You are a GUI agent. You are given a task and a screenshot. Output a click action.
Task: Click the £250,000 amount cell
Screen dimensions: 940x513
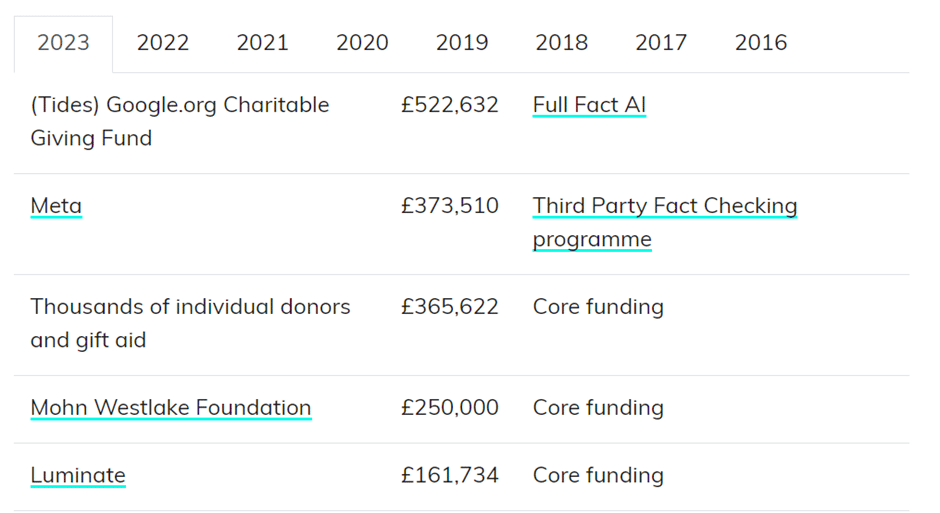coord(450,408)
